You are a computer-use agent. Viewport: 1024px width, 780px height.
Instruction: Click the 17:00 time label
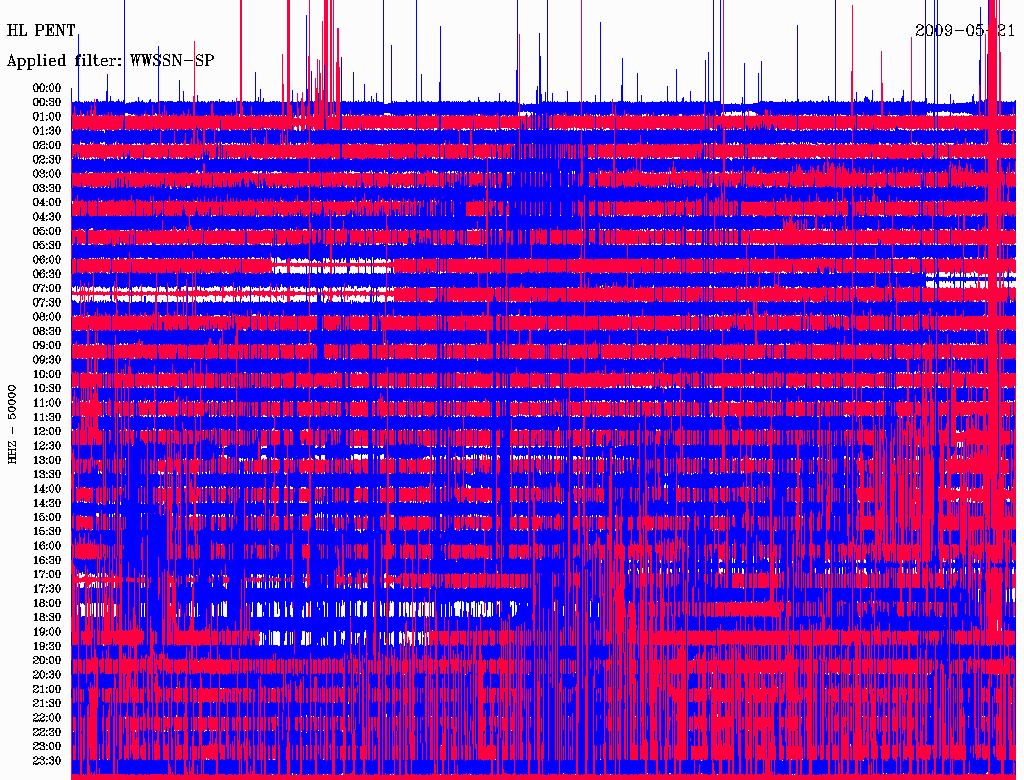pos(47,575)
